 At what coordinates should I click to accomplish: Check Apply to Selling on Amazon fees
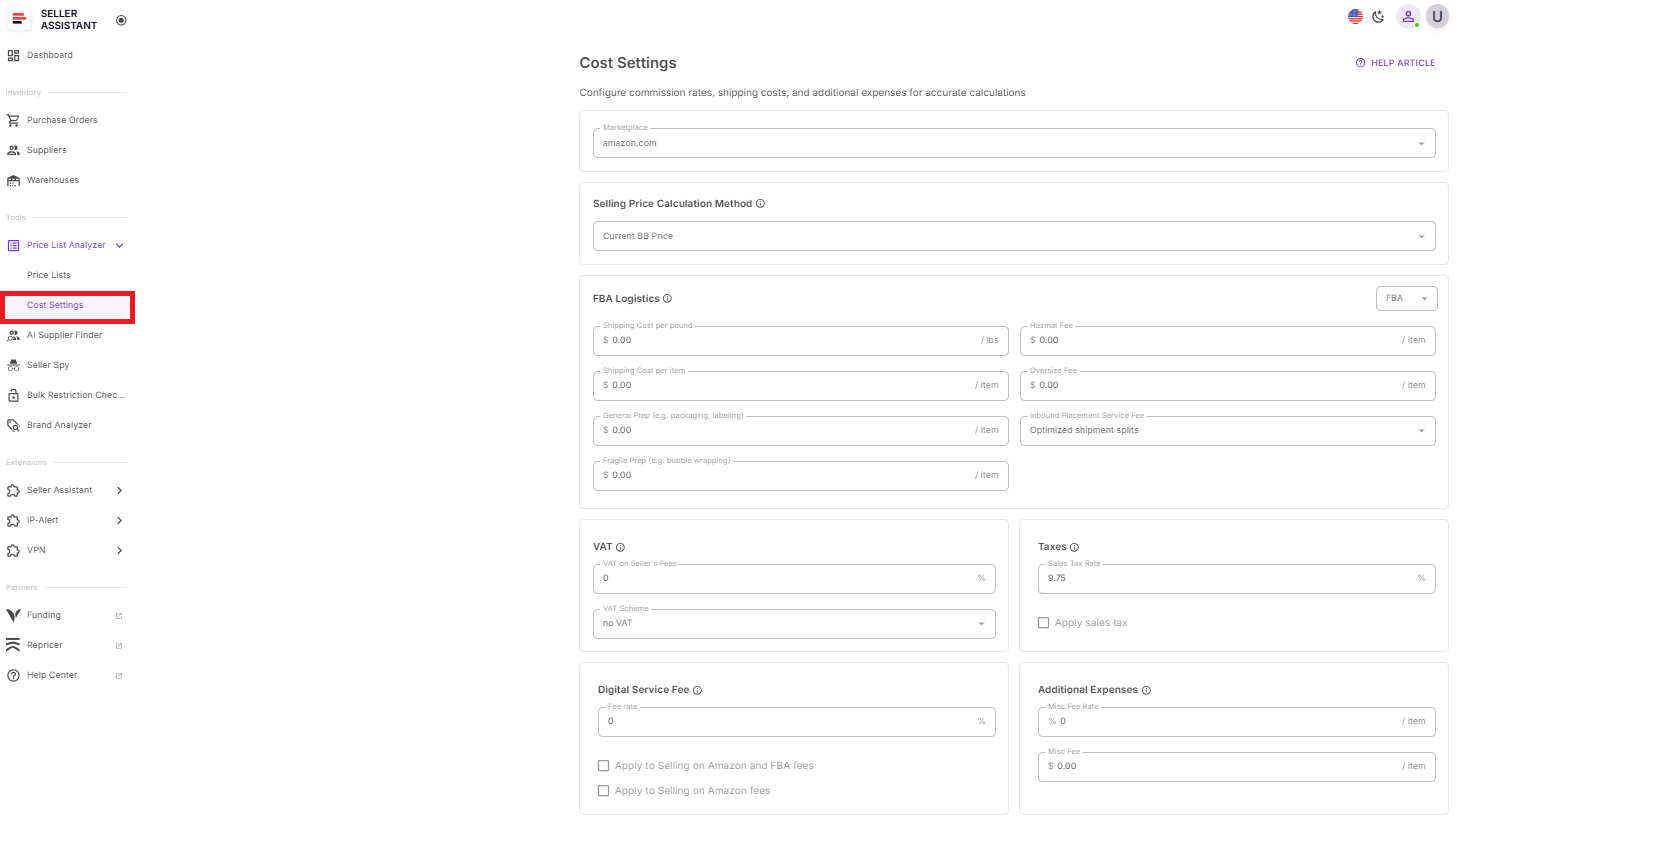point(604,790)
